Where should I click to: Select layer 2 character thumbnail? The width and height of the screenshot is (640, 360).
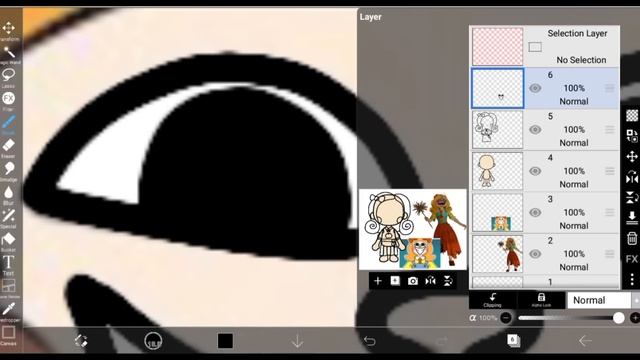click(498, 254)
